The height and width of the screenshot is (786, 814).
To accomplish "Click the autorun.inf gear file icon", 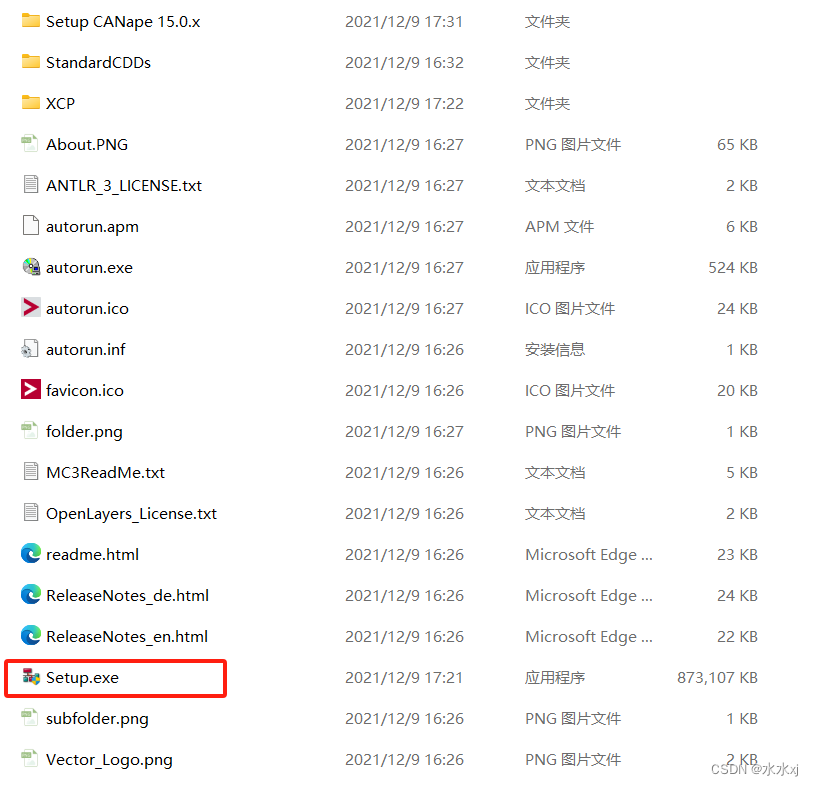I will (30, 349).
